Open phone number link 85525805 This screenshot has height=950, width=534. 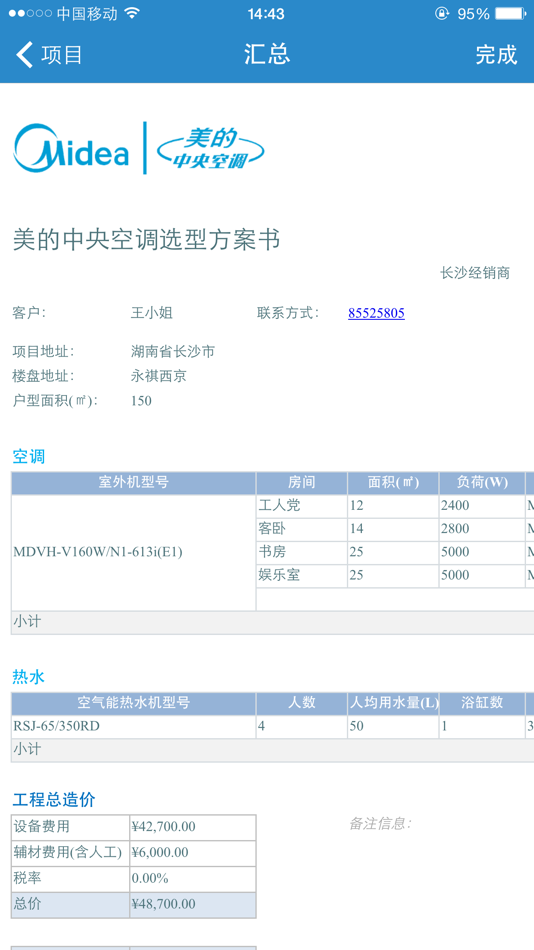[x=376, y=313]
